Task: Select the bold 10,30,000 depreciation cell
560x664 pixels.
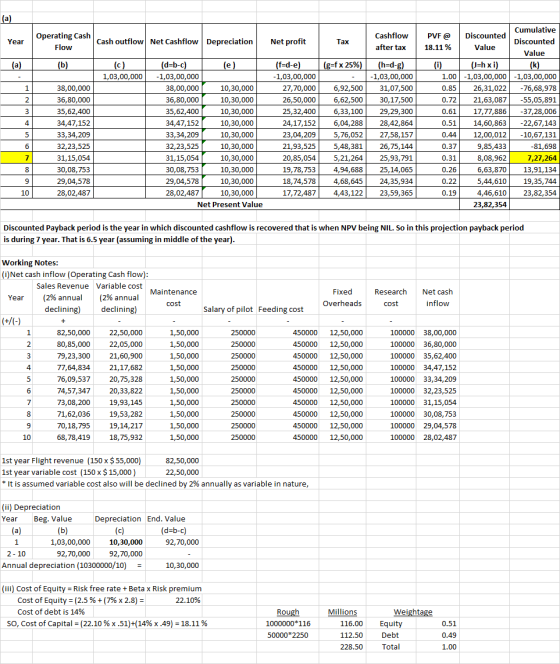Action: click(x=126, y=542)
